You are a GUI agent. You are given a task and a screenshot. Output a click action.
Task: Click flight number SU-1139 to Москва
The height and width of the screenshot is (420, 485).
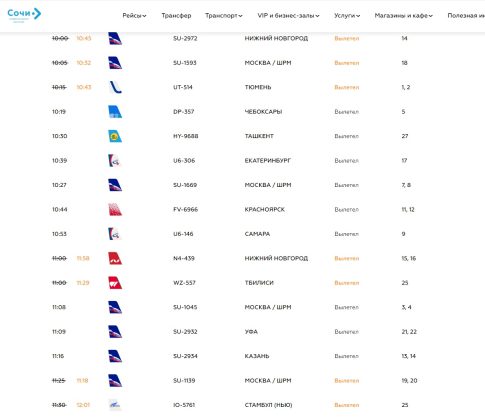pos(184,380)
